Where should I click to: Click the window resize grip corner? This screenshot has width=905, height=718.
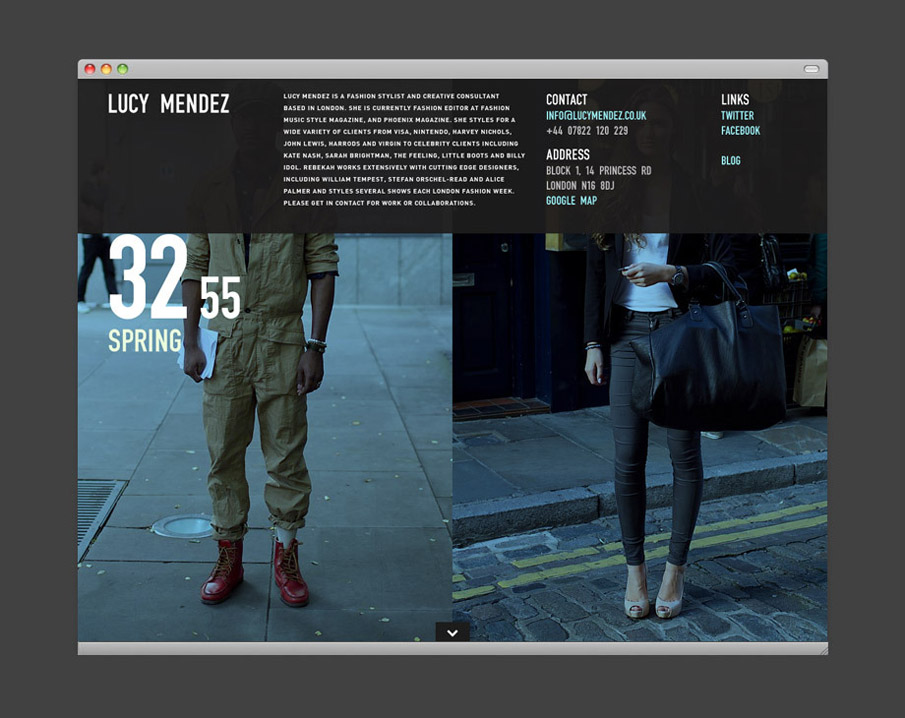[822, 650]
